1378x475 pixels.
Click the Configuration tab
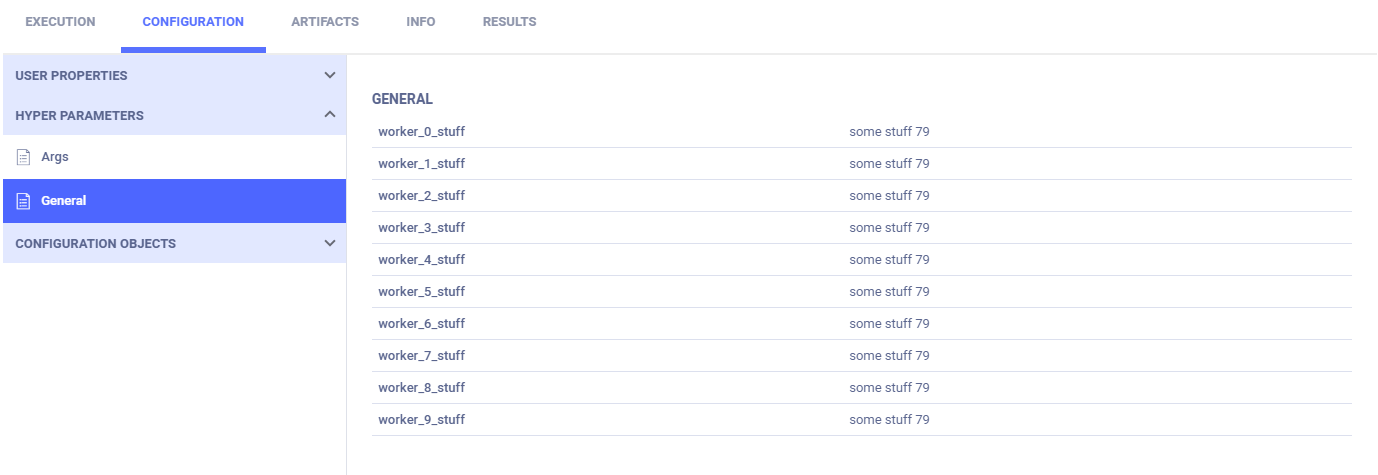coord(193,22)
